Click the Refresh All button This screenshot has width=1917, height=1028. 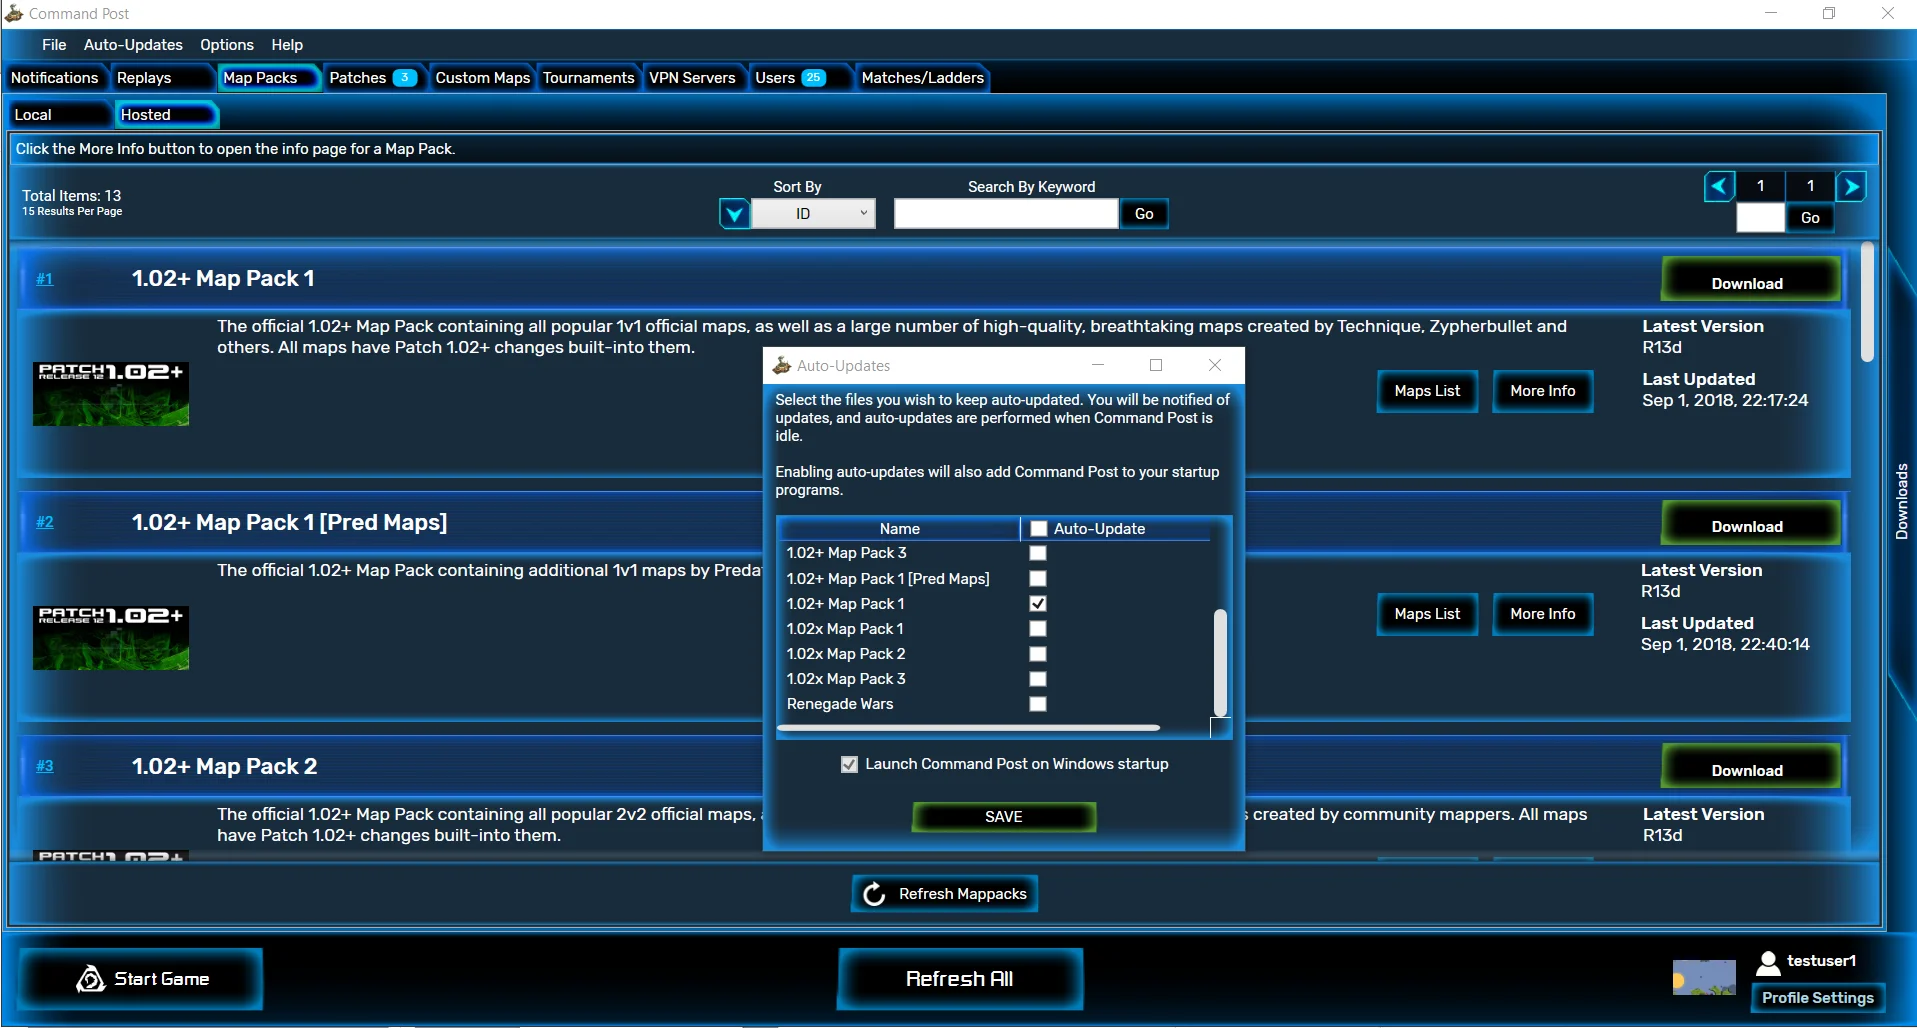pyautogui.click(x=960, y=979)
